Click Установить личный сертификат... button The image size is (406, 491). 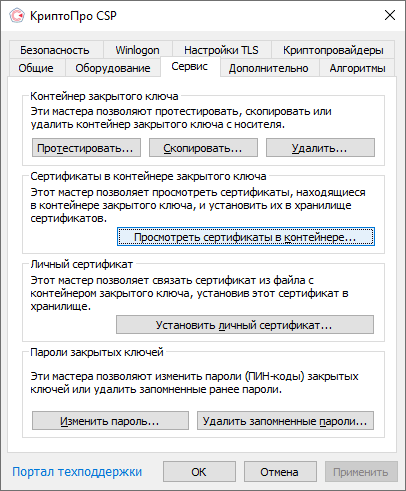(x=245, y=325)
